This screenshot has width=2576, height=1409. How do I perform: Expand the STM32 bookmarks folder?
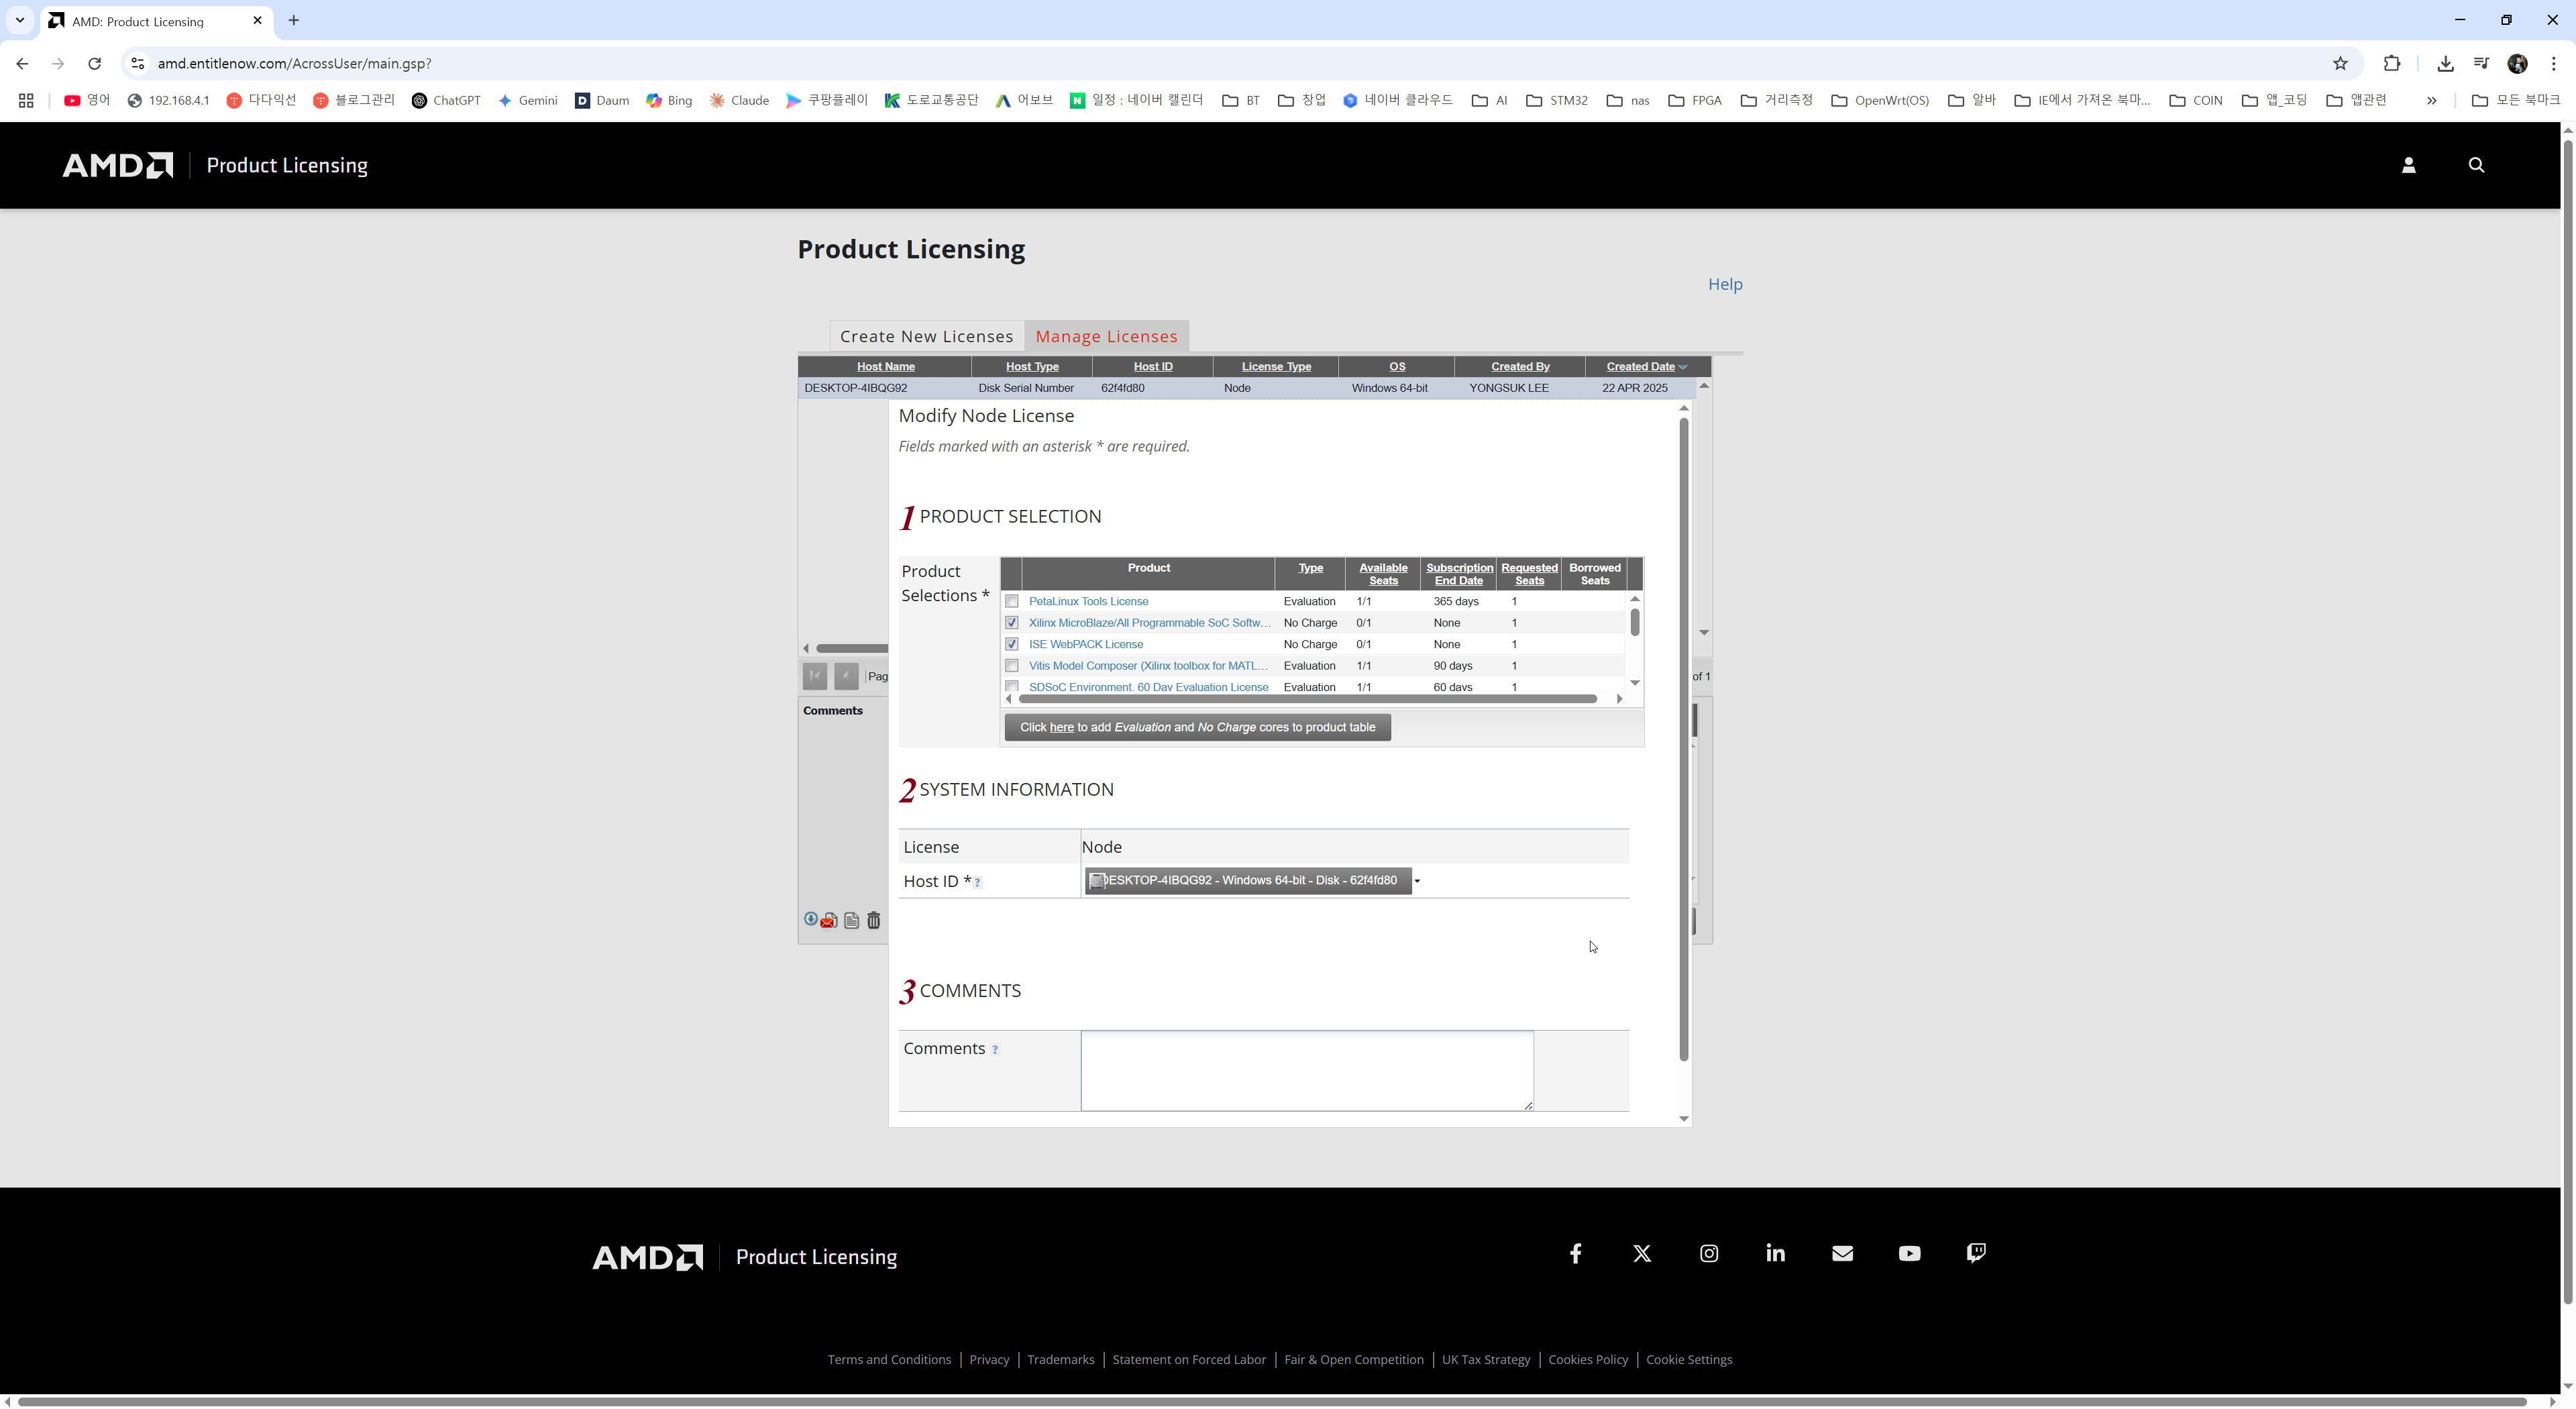click(x=1557, y=100)
